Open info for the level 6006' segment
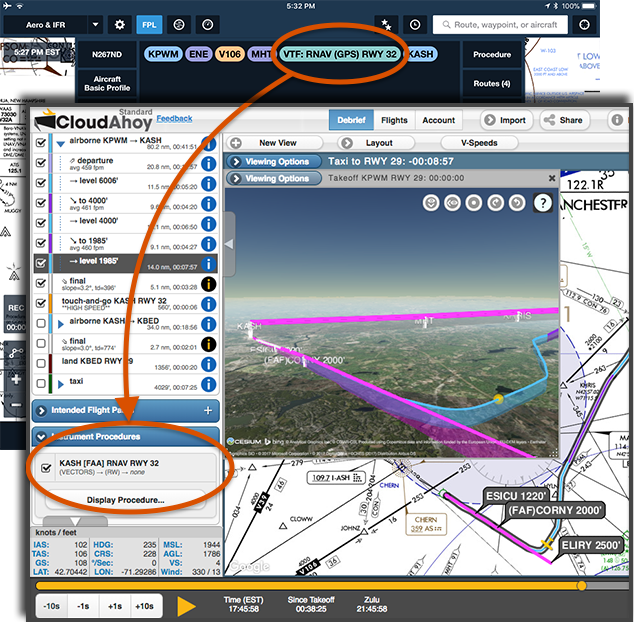634x622 pixels. coord(209,184)
